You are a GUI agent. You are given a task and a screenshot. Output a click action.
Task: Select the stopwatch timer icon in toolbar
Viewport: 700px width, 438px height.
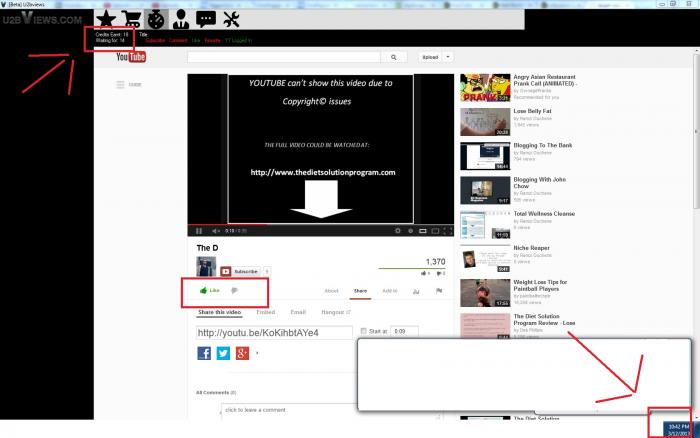click(x=156, y=19)
